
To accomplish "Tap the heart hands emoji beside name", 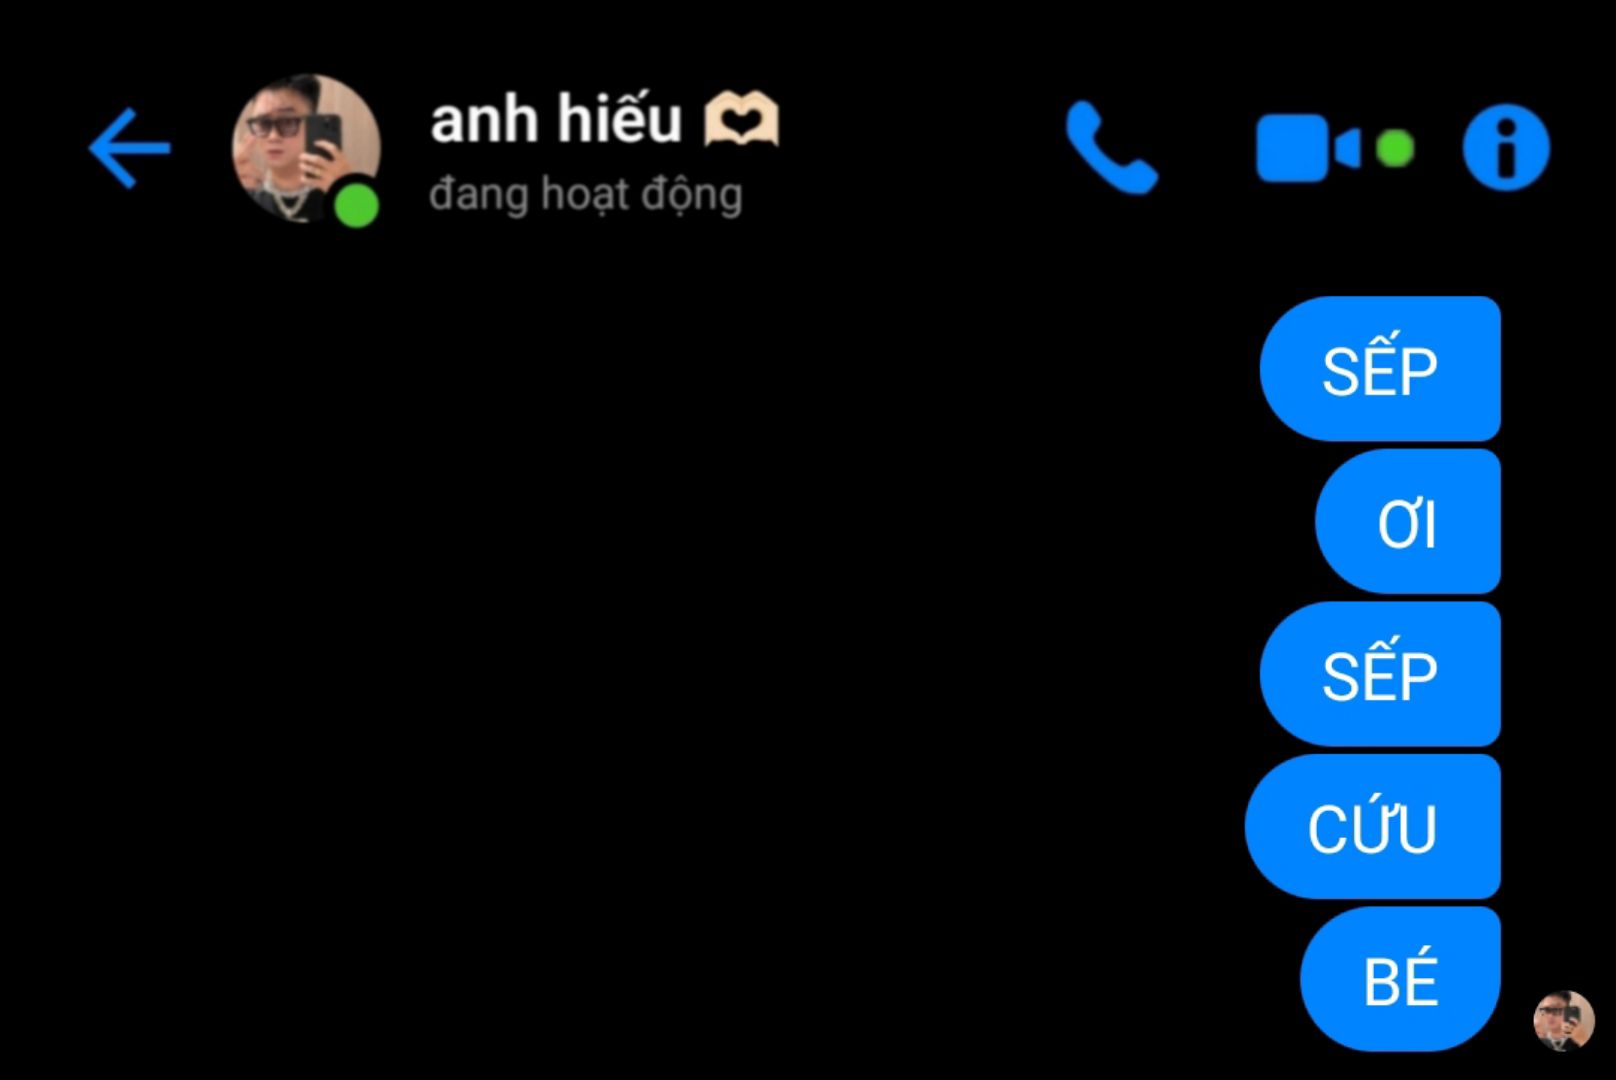I will 741,120.
